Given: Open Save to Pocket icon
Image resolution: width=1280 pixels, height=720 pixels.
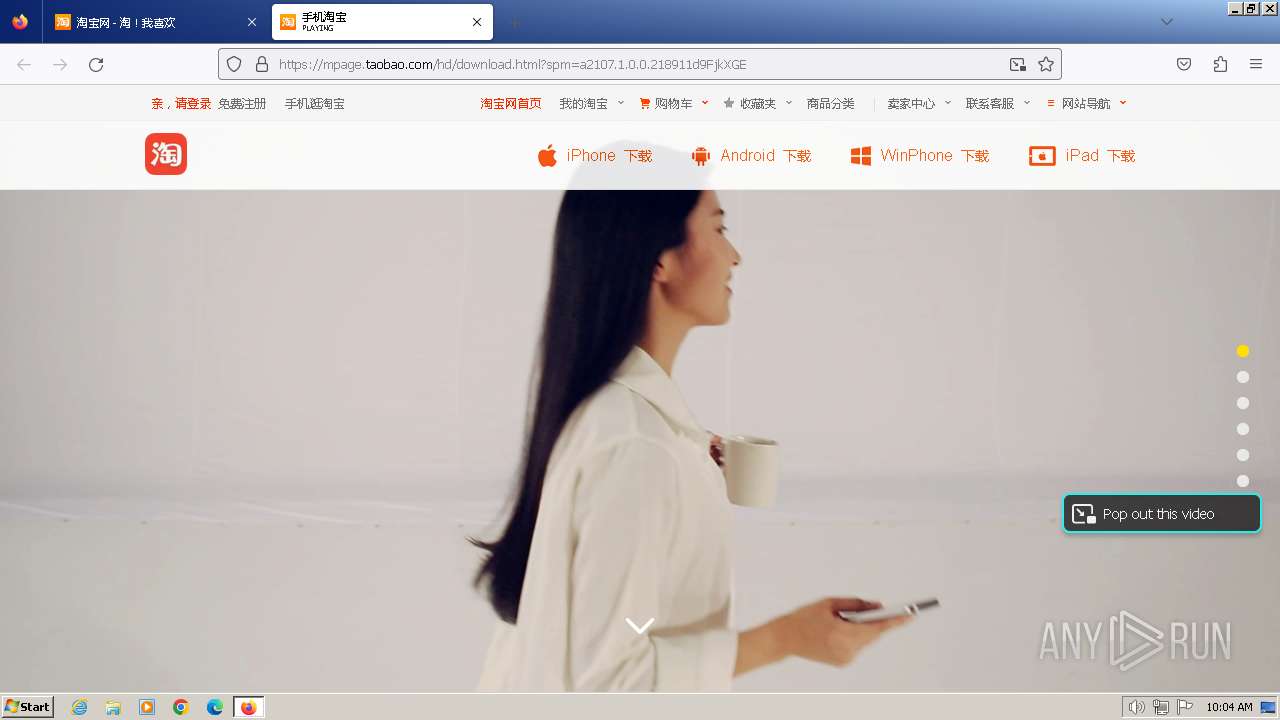Looking at the screenshot, I should [x=1184, y=65].
